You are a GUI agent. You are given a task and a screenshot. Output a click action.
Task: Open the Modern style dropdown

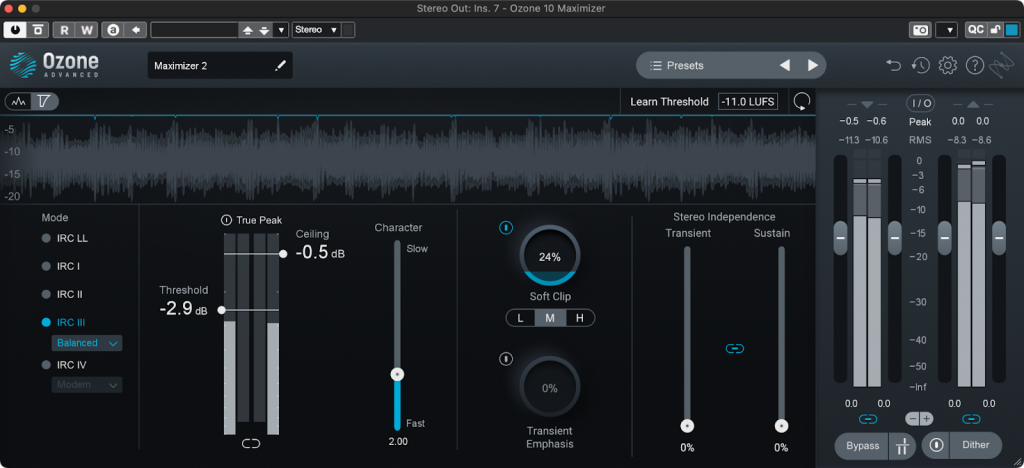[x=87, y=385]
